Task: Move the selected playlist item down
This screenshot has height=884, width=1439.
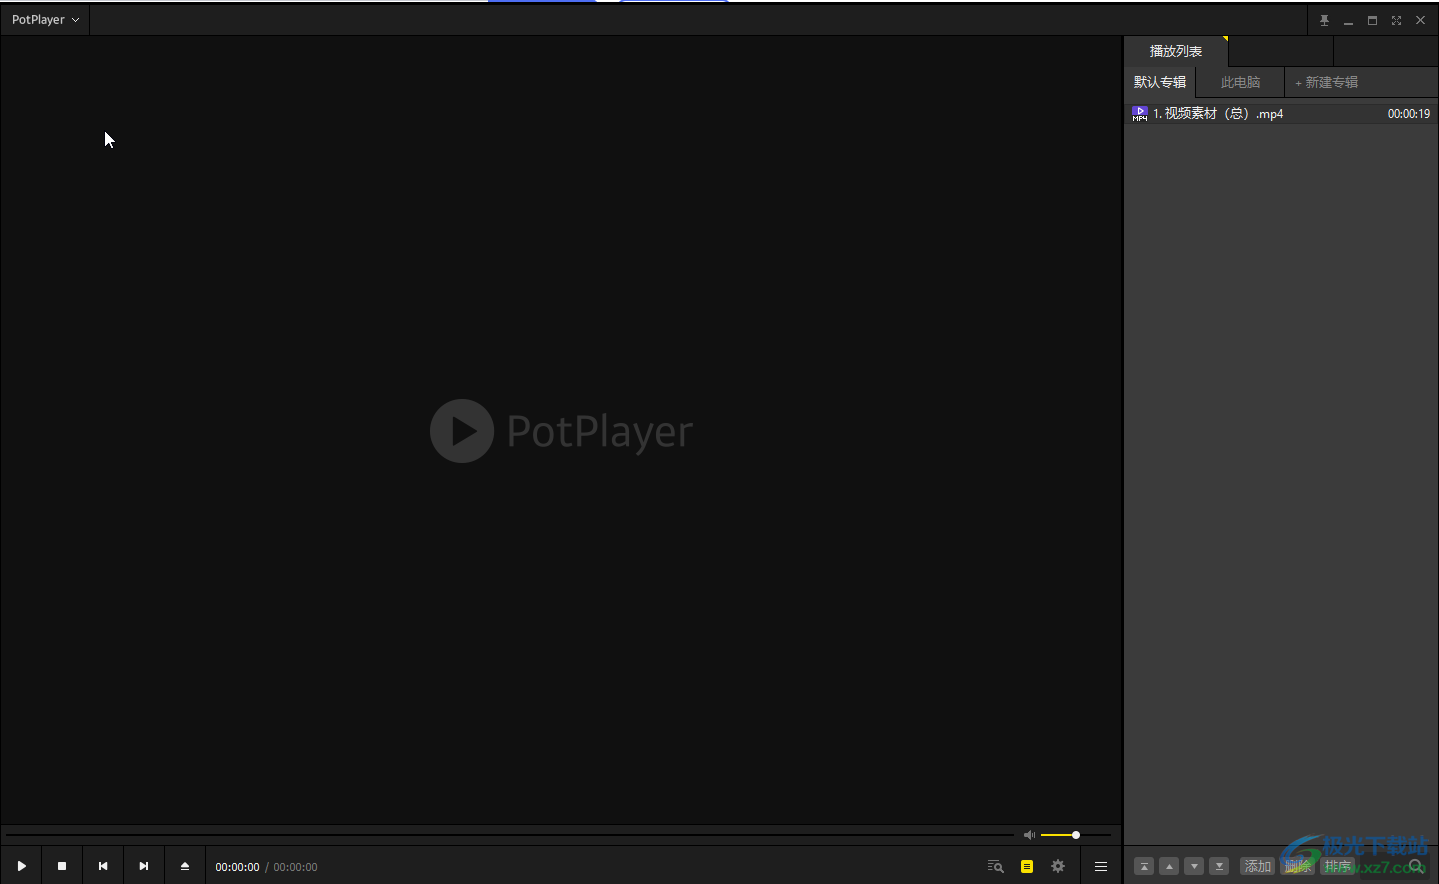Action: 1194,867
